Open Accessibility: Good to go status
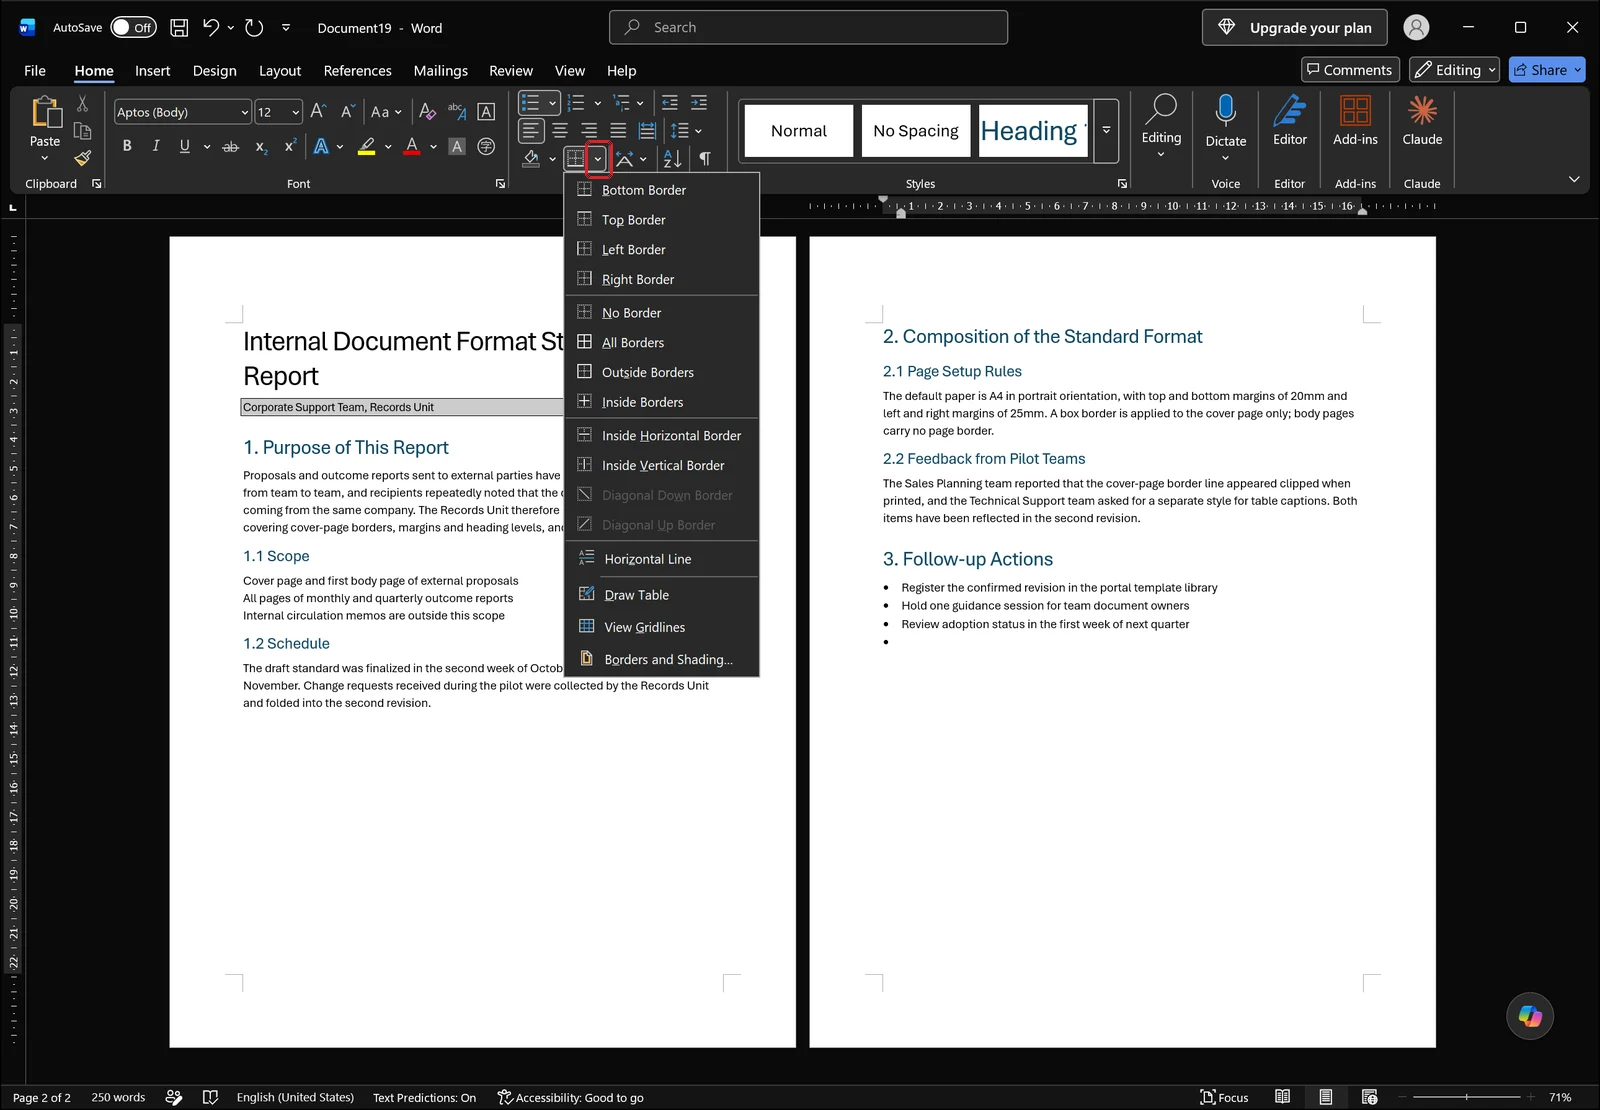This screenshot has width=1600, height=1110. pyautogui.click(x=571, y=1097)
